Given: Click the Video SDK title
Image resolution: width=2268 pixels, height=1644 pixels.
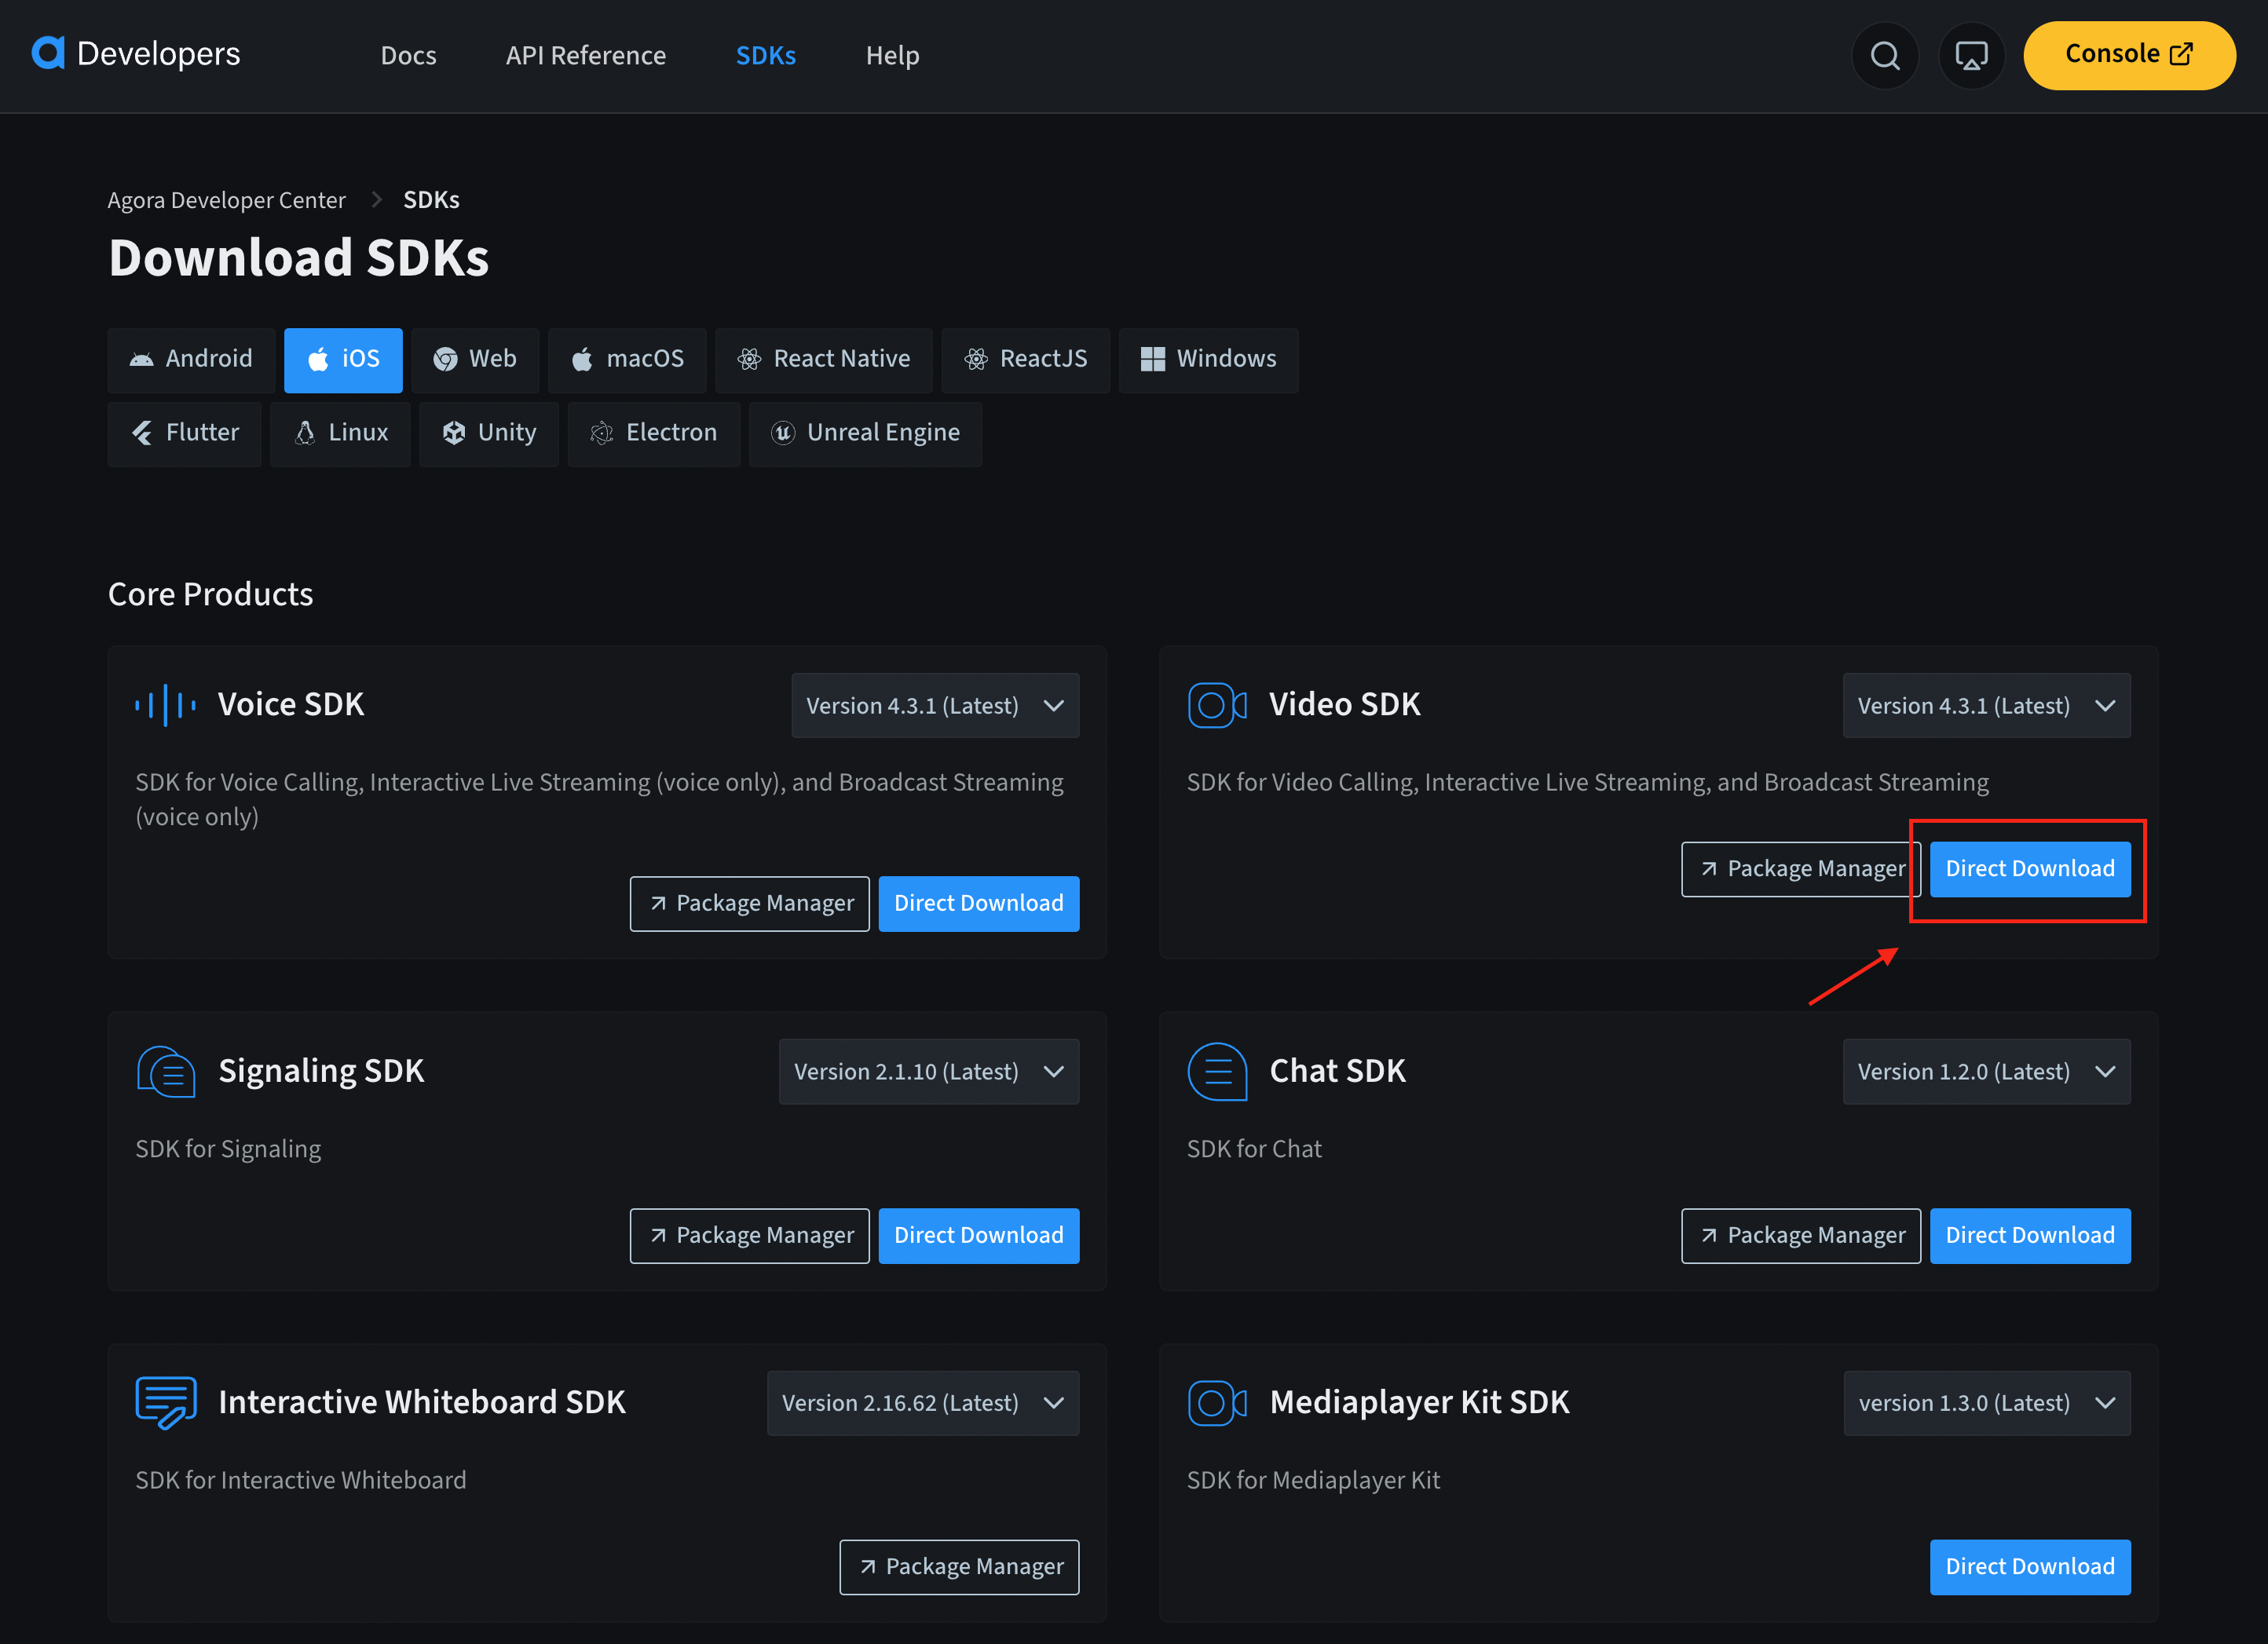Looking at the screenshot, I should 1344,705.
